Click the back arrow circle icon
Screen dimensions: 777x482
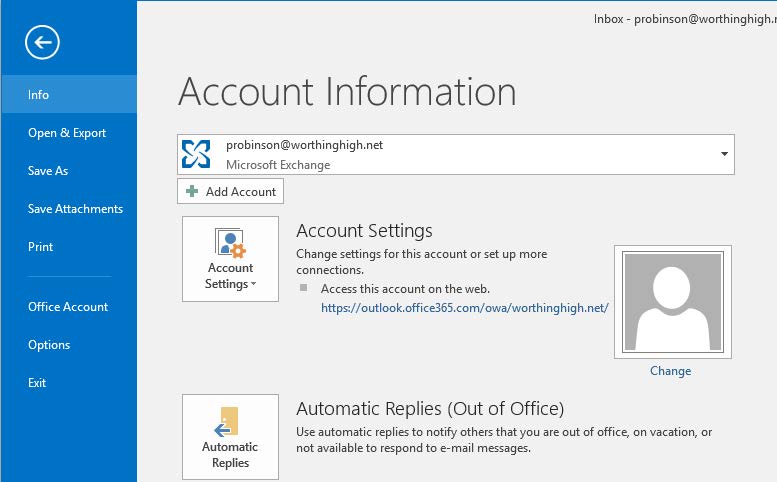[42, 42]
